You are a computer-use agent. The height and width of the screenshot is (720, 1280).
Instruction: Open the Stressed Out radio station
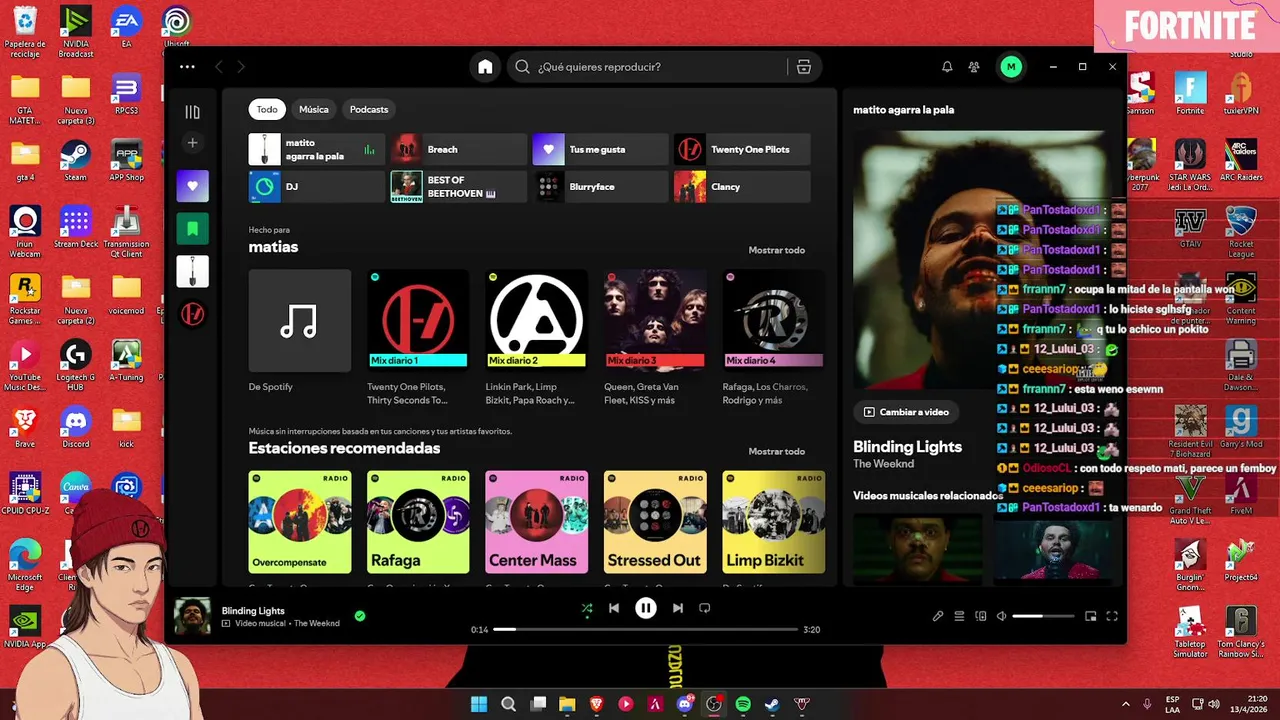655,522
